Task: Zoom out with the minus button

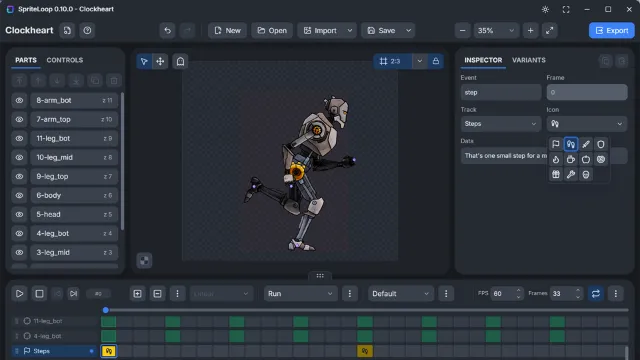Action: [462, 31]
